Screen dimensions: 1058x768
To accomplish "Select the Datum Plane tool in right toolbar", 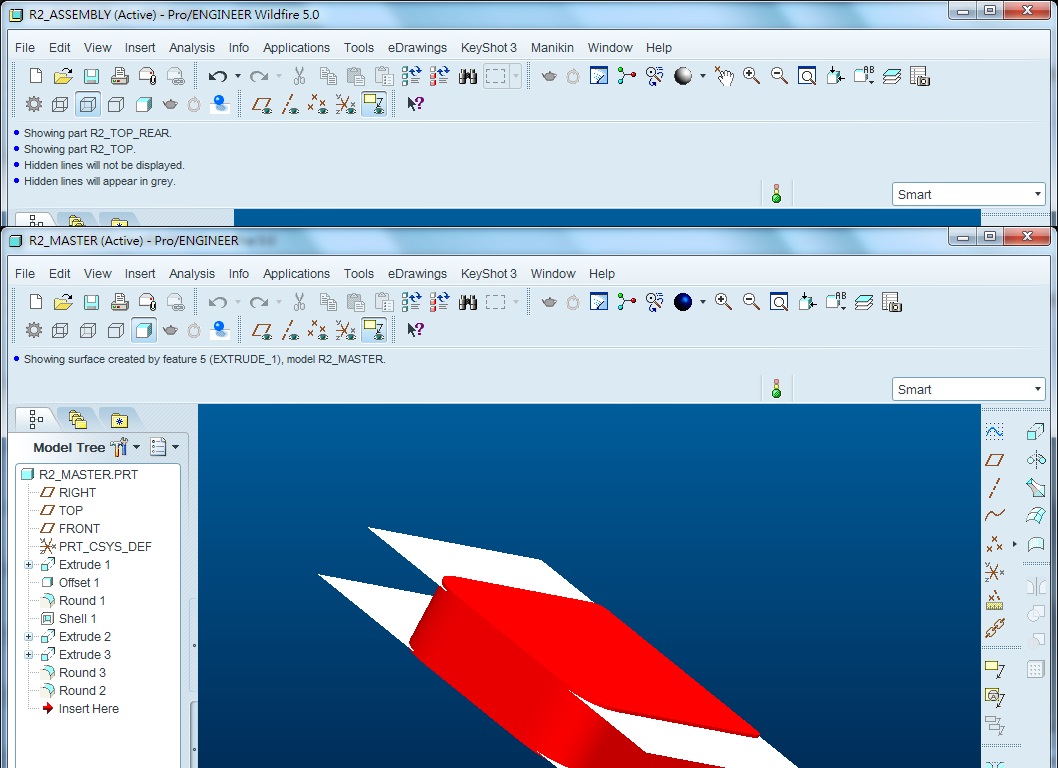I will point(995,460).
